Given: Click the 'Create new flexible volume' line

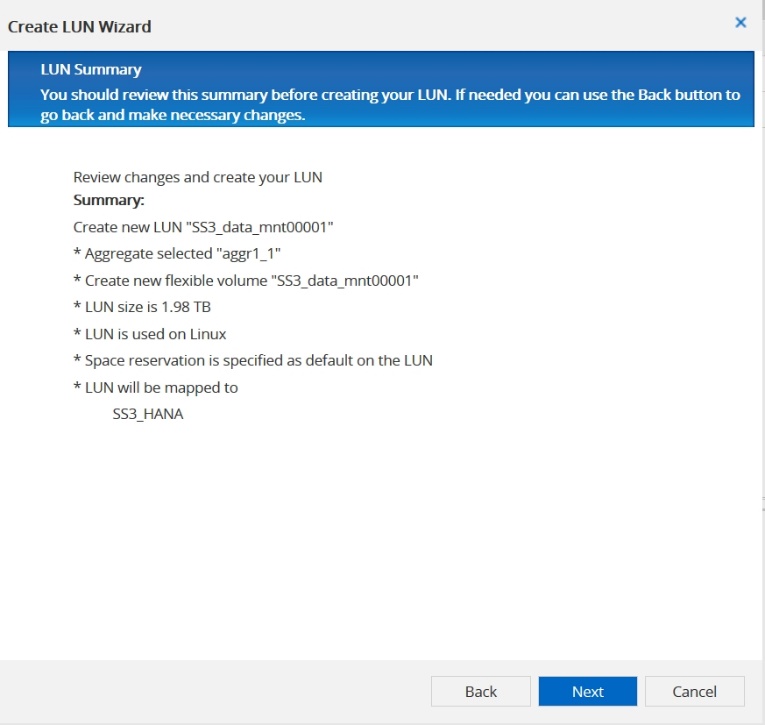Looking at the screenshot, I should click(x=245, y=281).
